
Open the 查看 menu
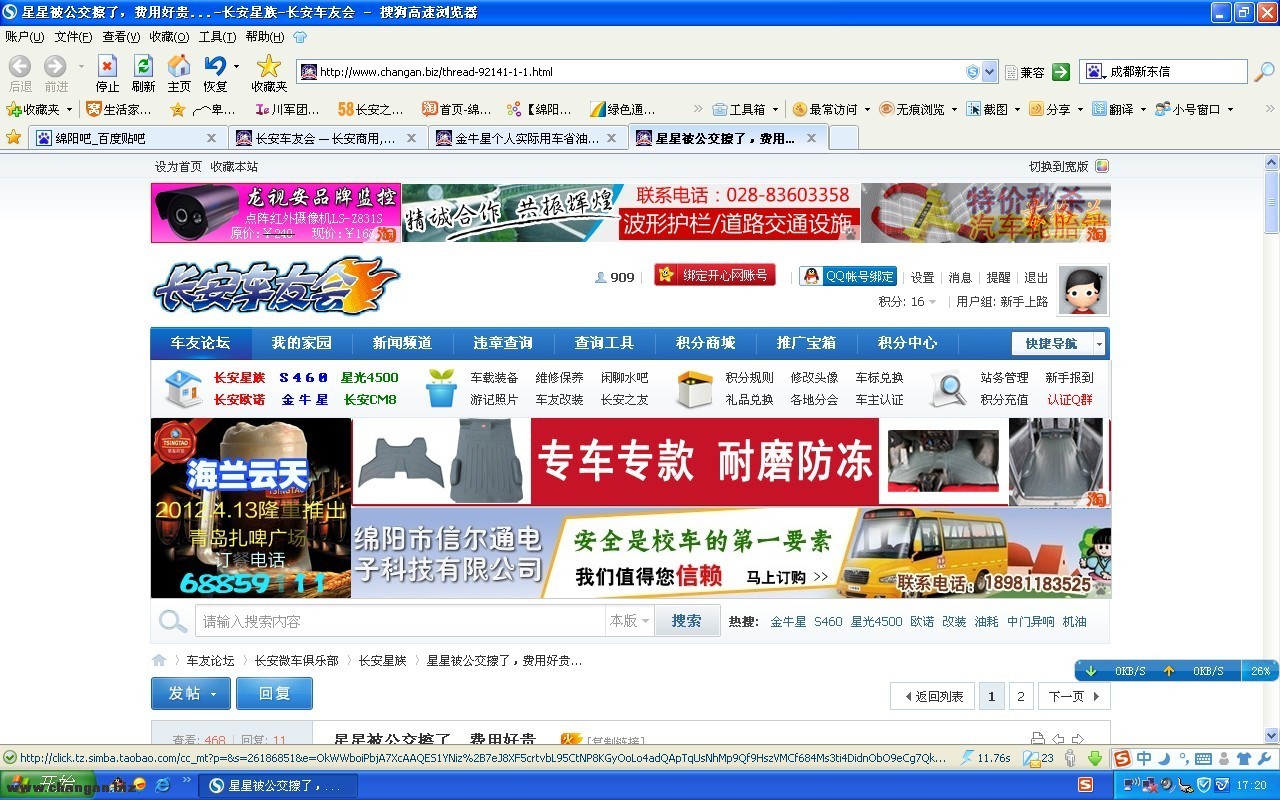121,37
